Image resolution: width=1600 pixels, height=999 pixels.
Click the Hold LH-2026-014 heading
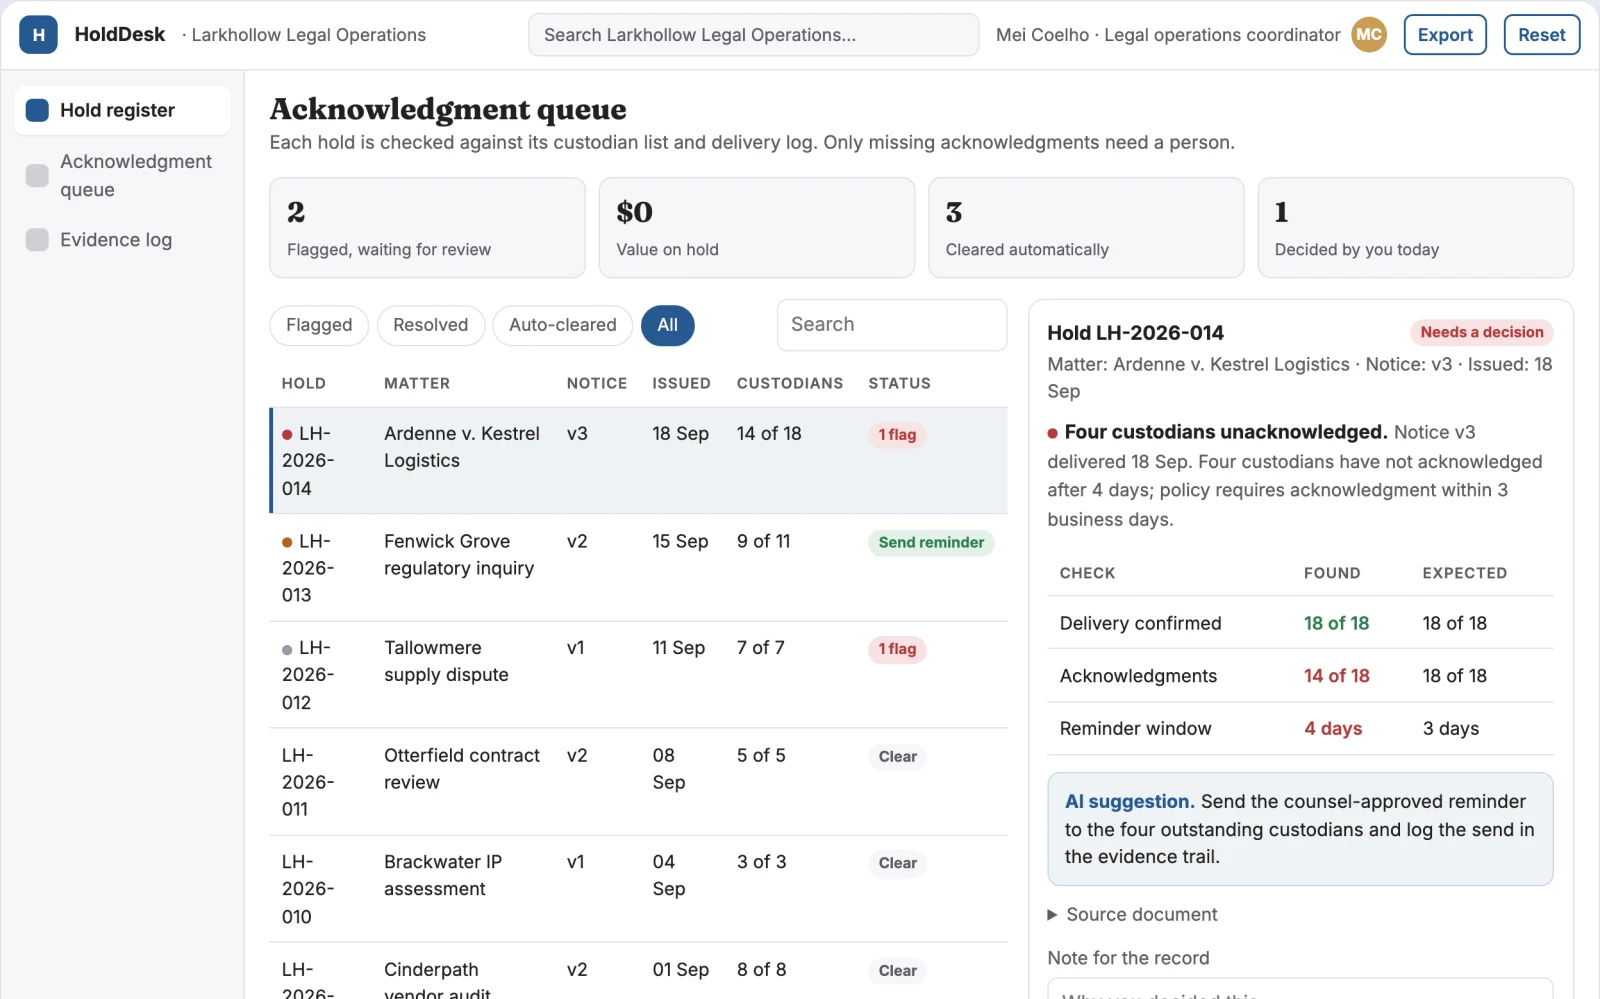tap(1135, 333)
